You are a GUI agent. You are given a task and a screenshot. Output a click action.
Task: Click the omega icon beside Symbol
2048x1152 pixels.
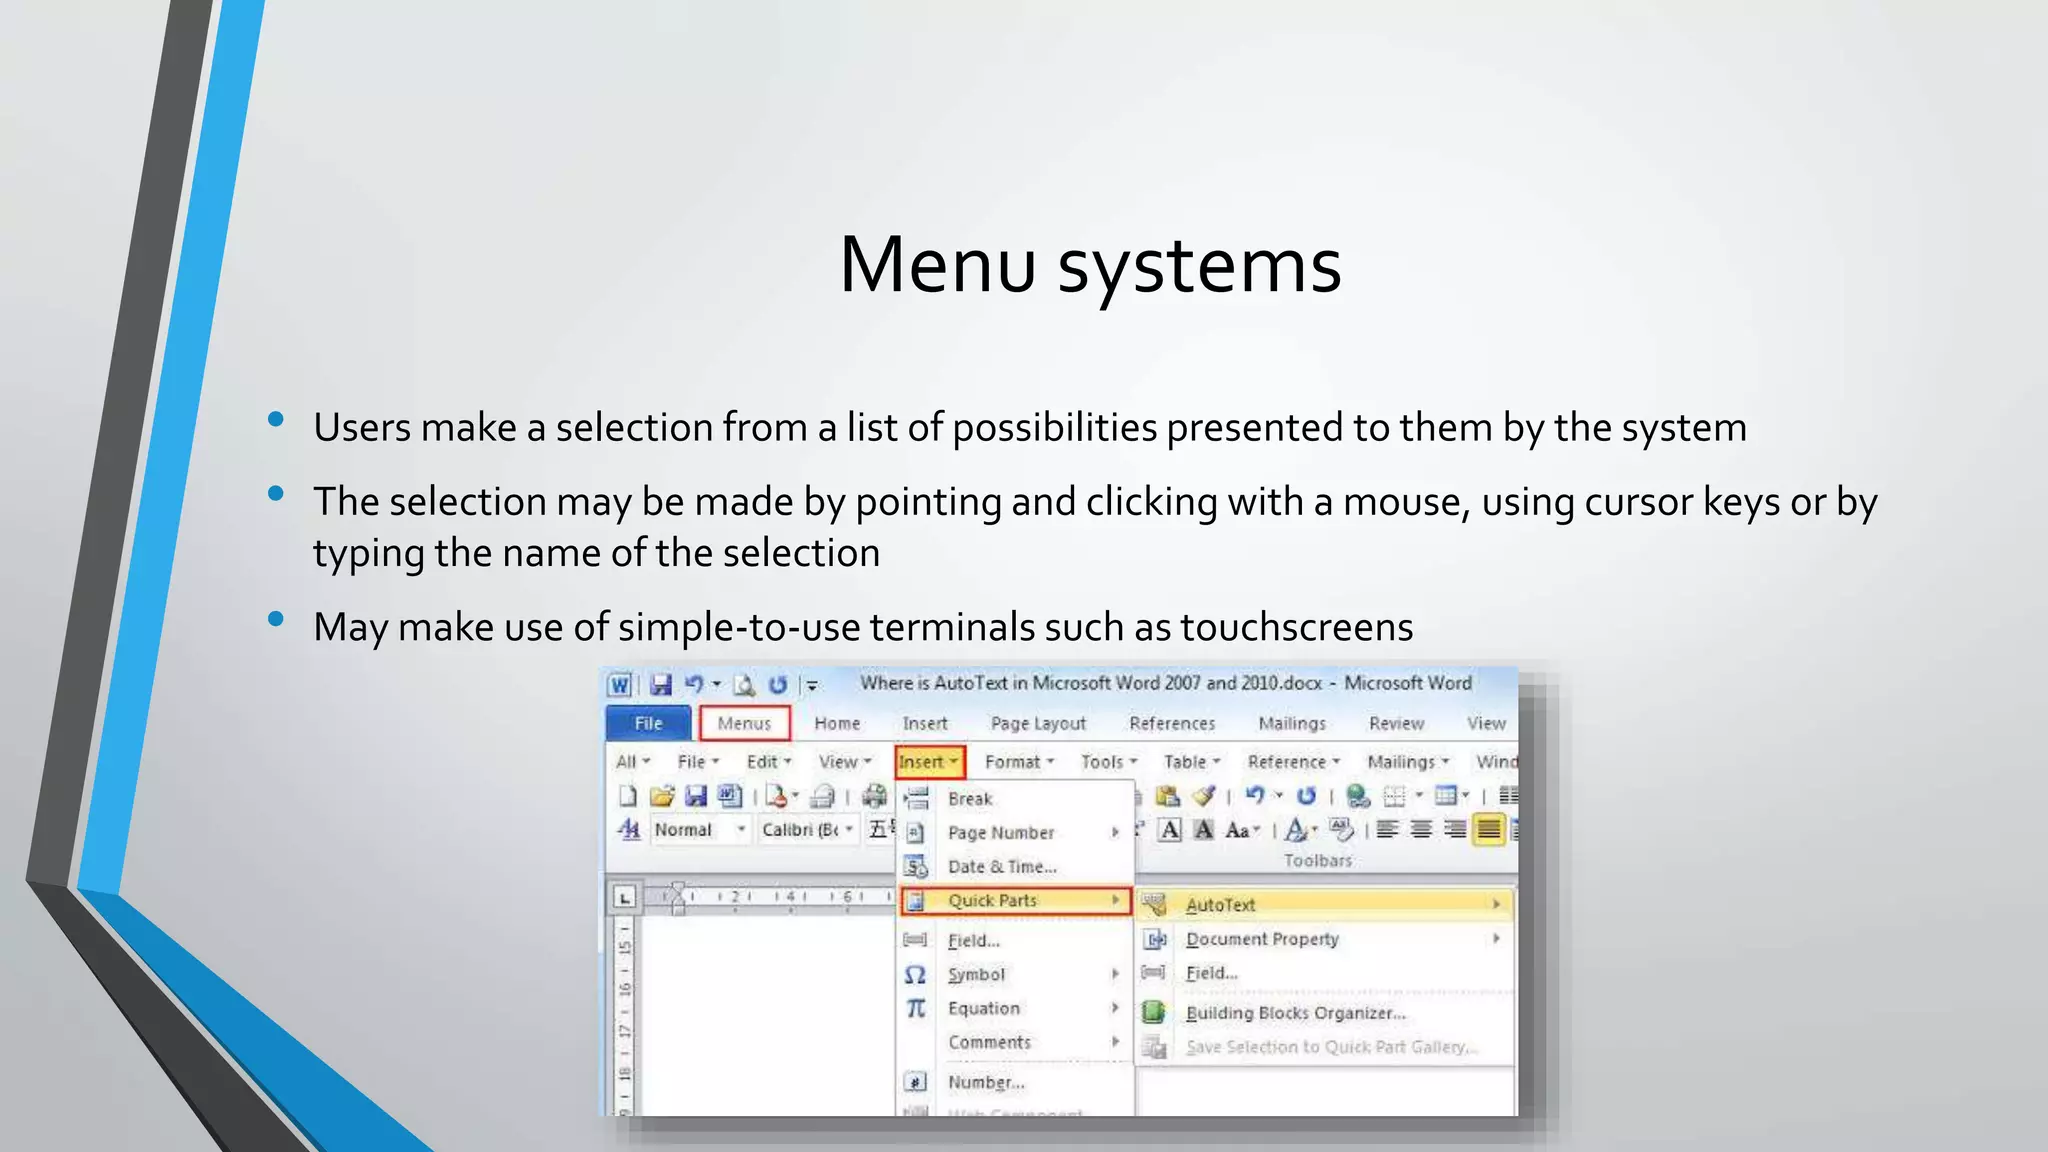915,975
